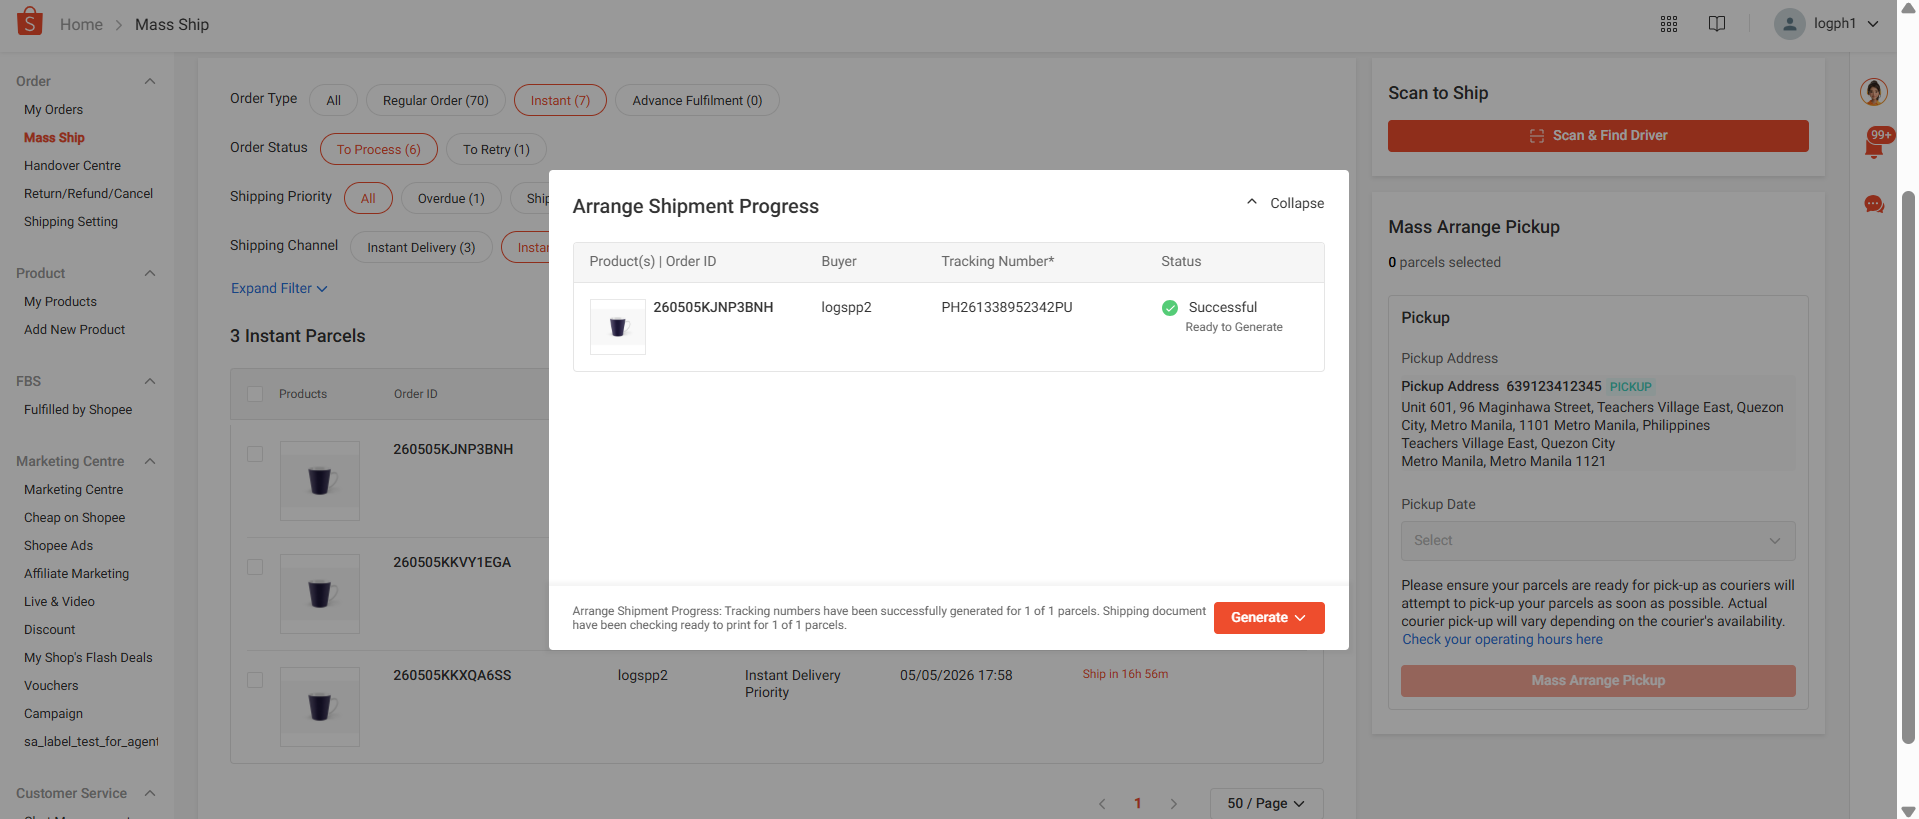Open Check your operating hours here link
Image resolution: width=1919 pixels, height=819 pixels.
pyautogui.click(x=1502, y=640)
